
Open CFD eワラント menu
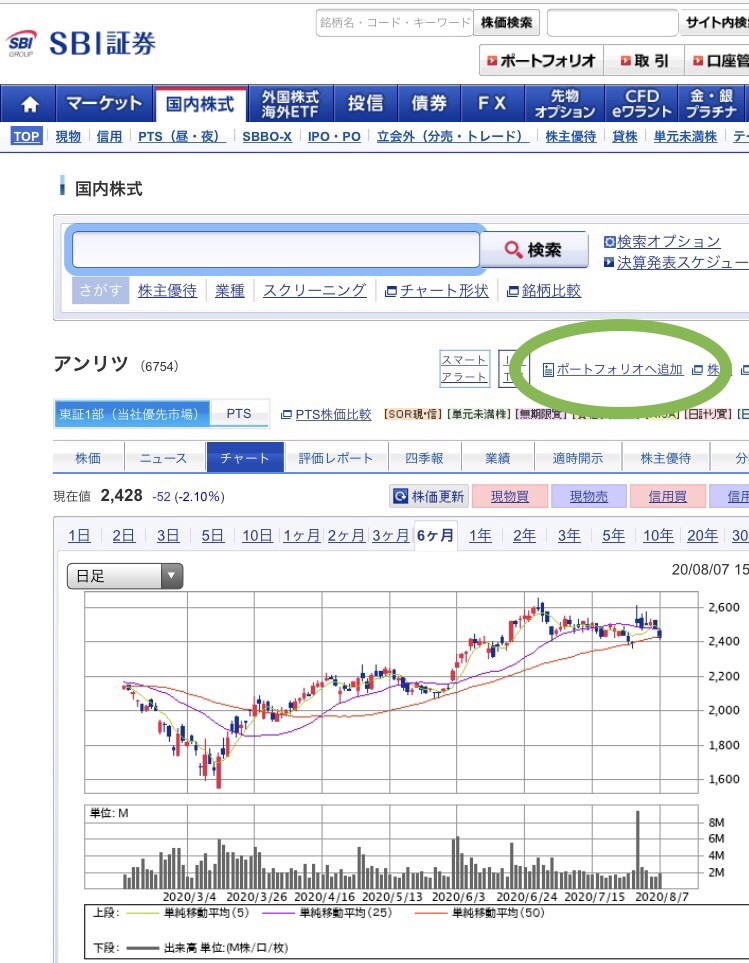click(x=642, y=104)
